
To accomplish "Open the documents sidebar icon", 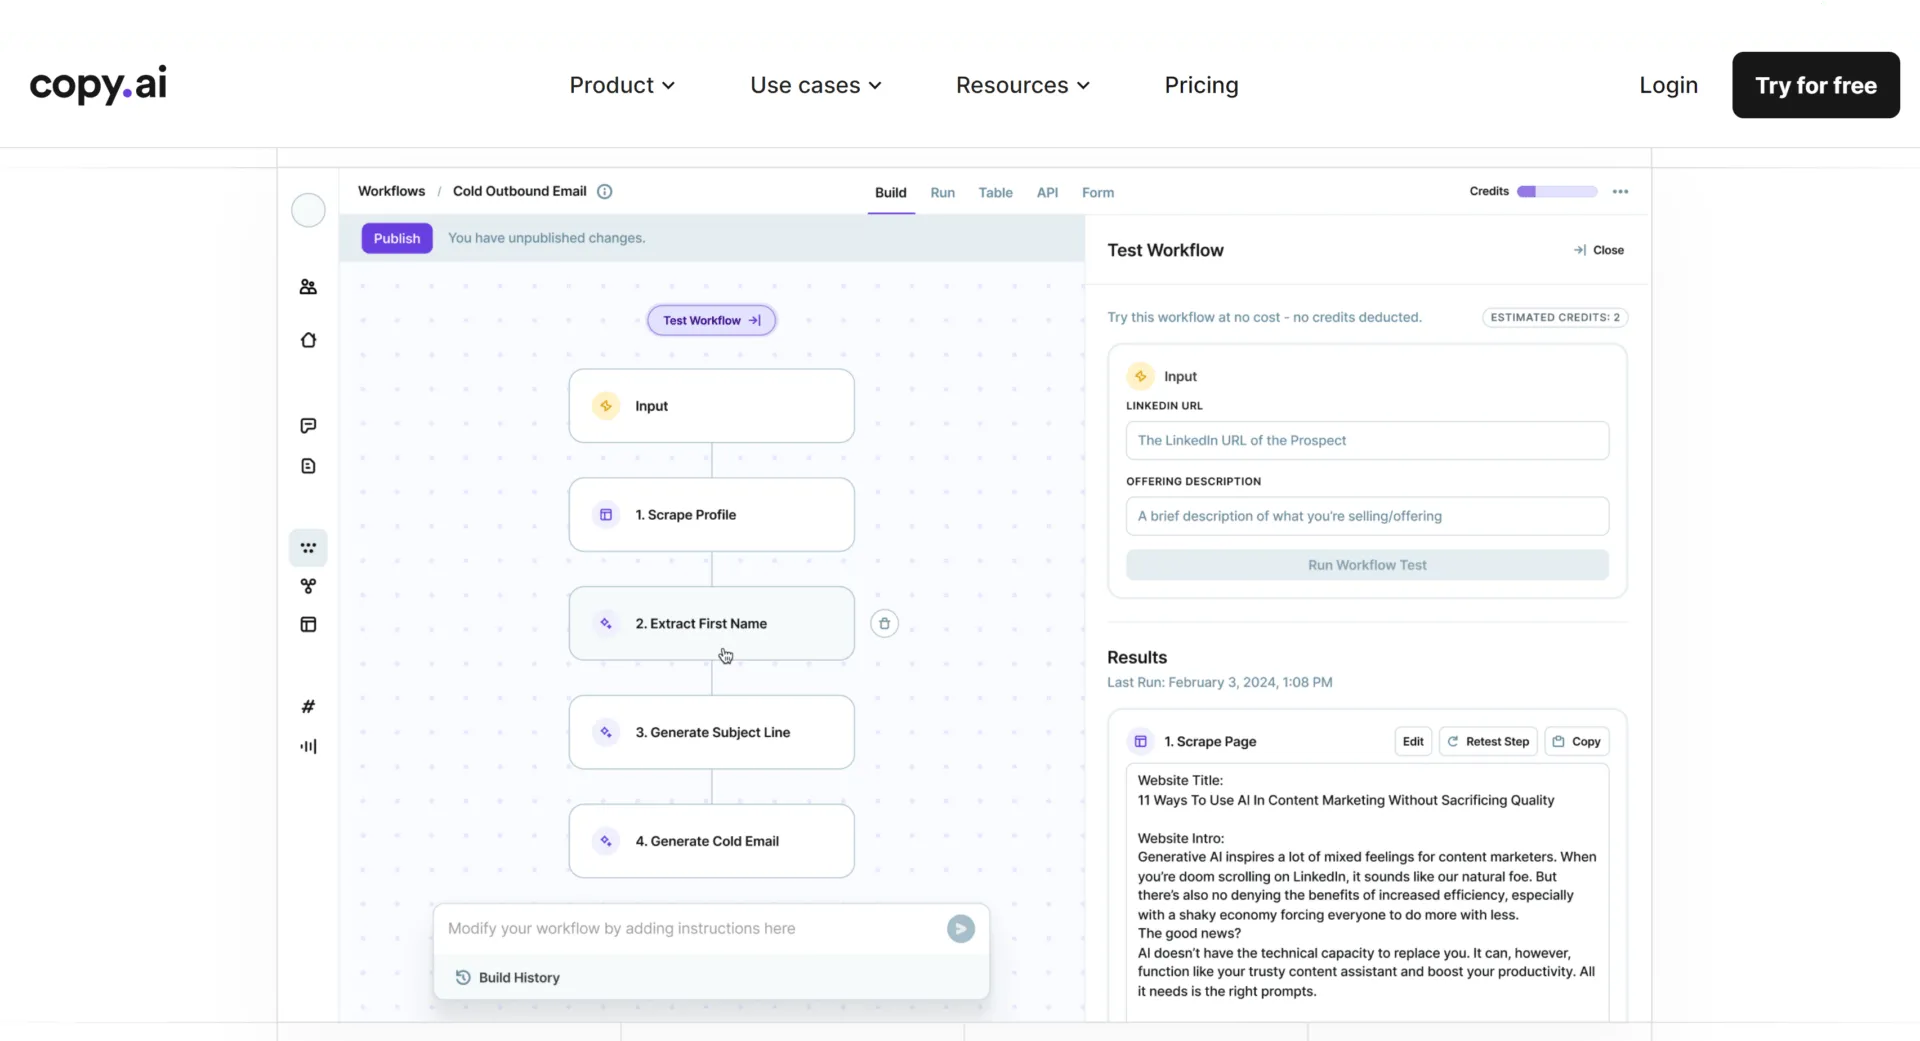I will [308, 466].
